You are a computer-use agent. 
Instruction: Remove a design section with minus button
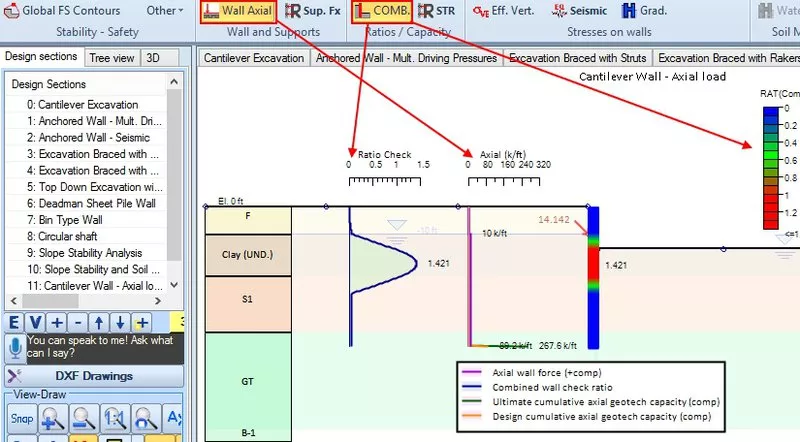click(x=78, y=323)
